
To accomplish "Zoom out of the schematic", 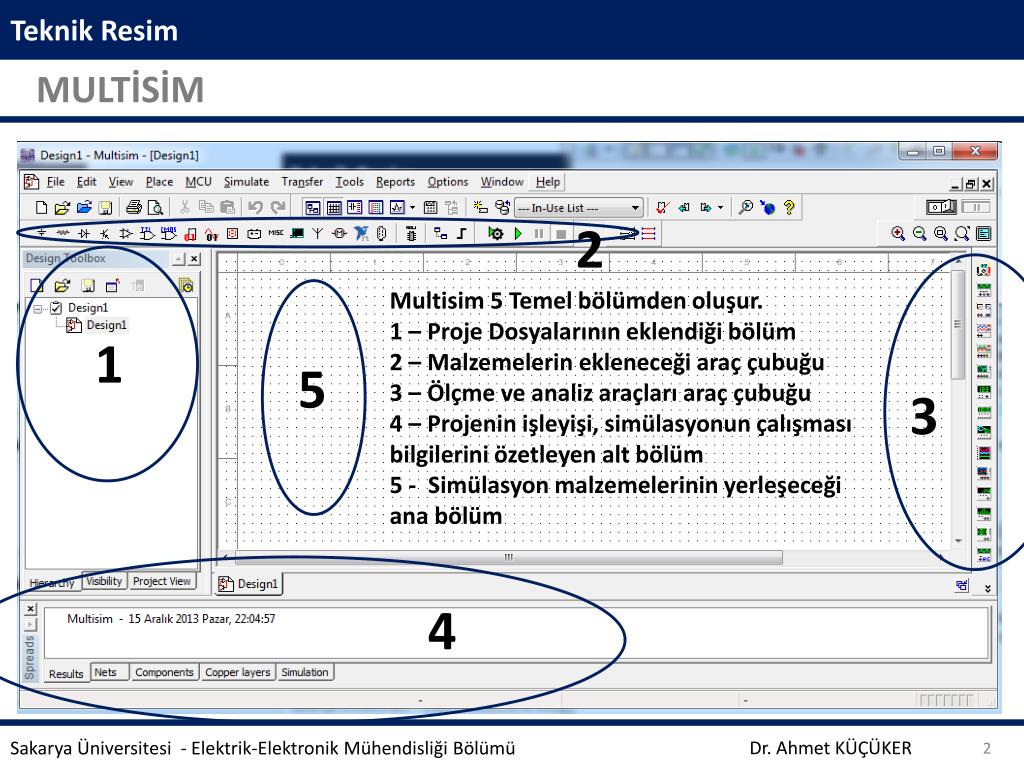I will tap(920, 233).
